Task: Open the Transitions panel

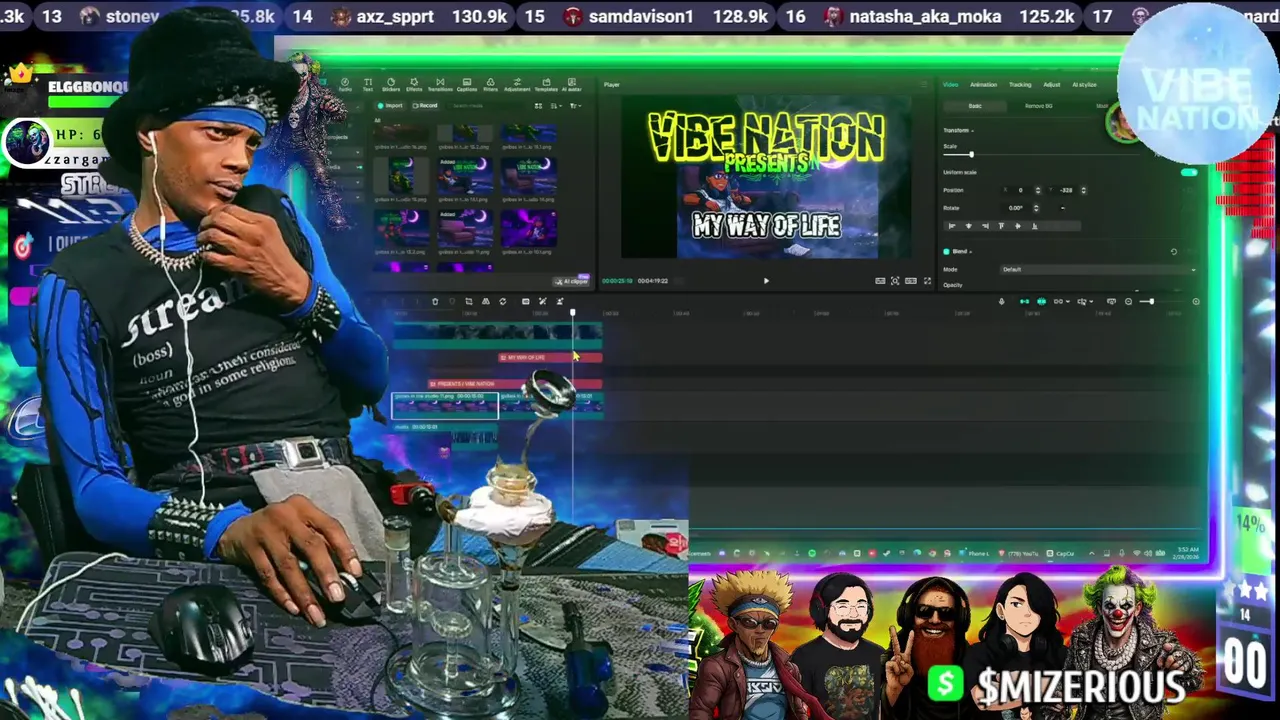Action: point(440,84)
